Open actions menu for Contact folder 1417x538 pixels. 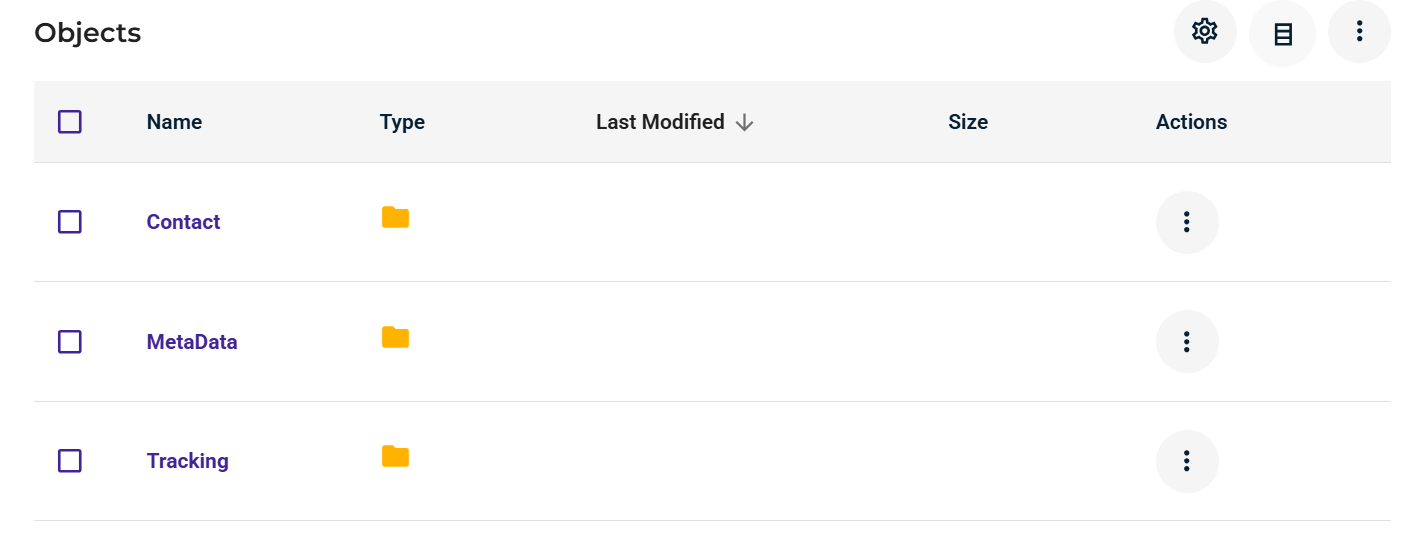click(1186, 222)
